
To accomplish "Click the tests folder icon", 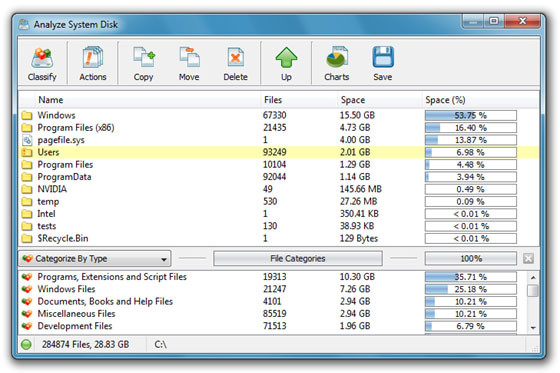I will [27, 226].
